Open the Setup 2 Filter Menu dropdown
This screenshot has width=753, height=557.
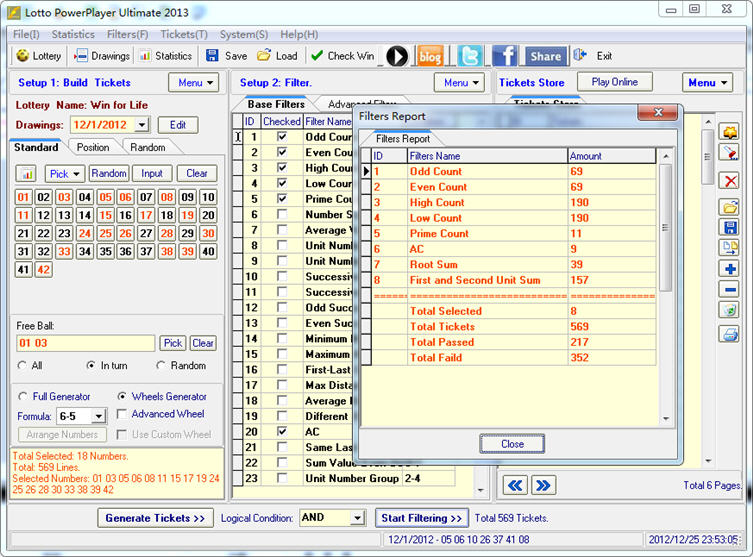pyautogui.click(x=459, y=83)
